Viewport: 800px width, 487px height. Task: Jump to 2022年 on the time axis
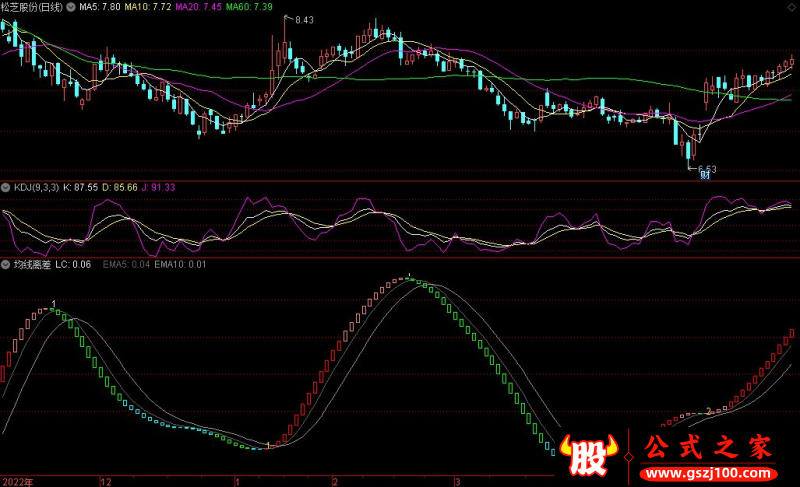click(17, 481)
